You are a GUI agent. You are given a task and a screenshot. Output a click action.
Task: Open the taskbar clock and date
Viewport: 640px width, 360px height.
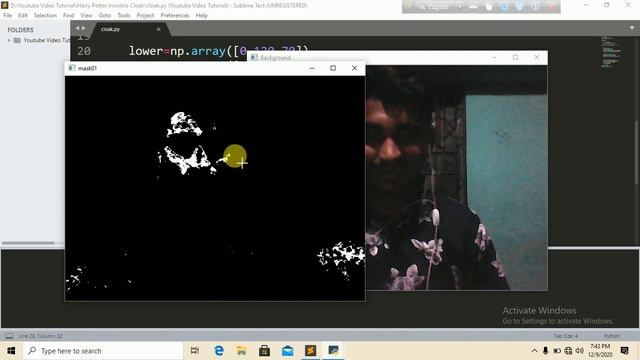pos(600,351)
